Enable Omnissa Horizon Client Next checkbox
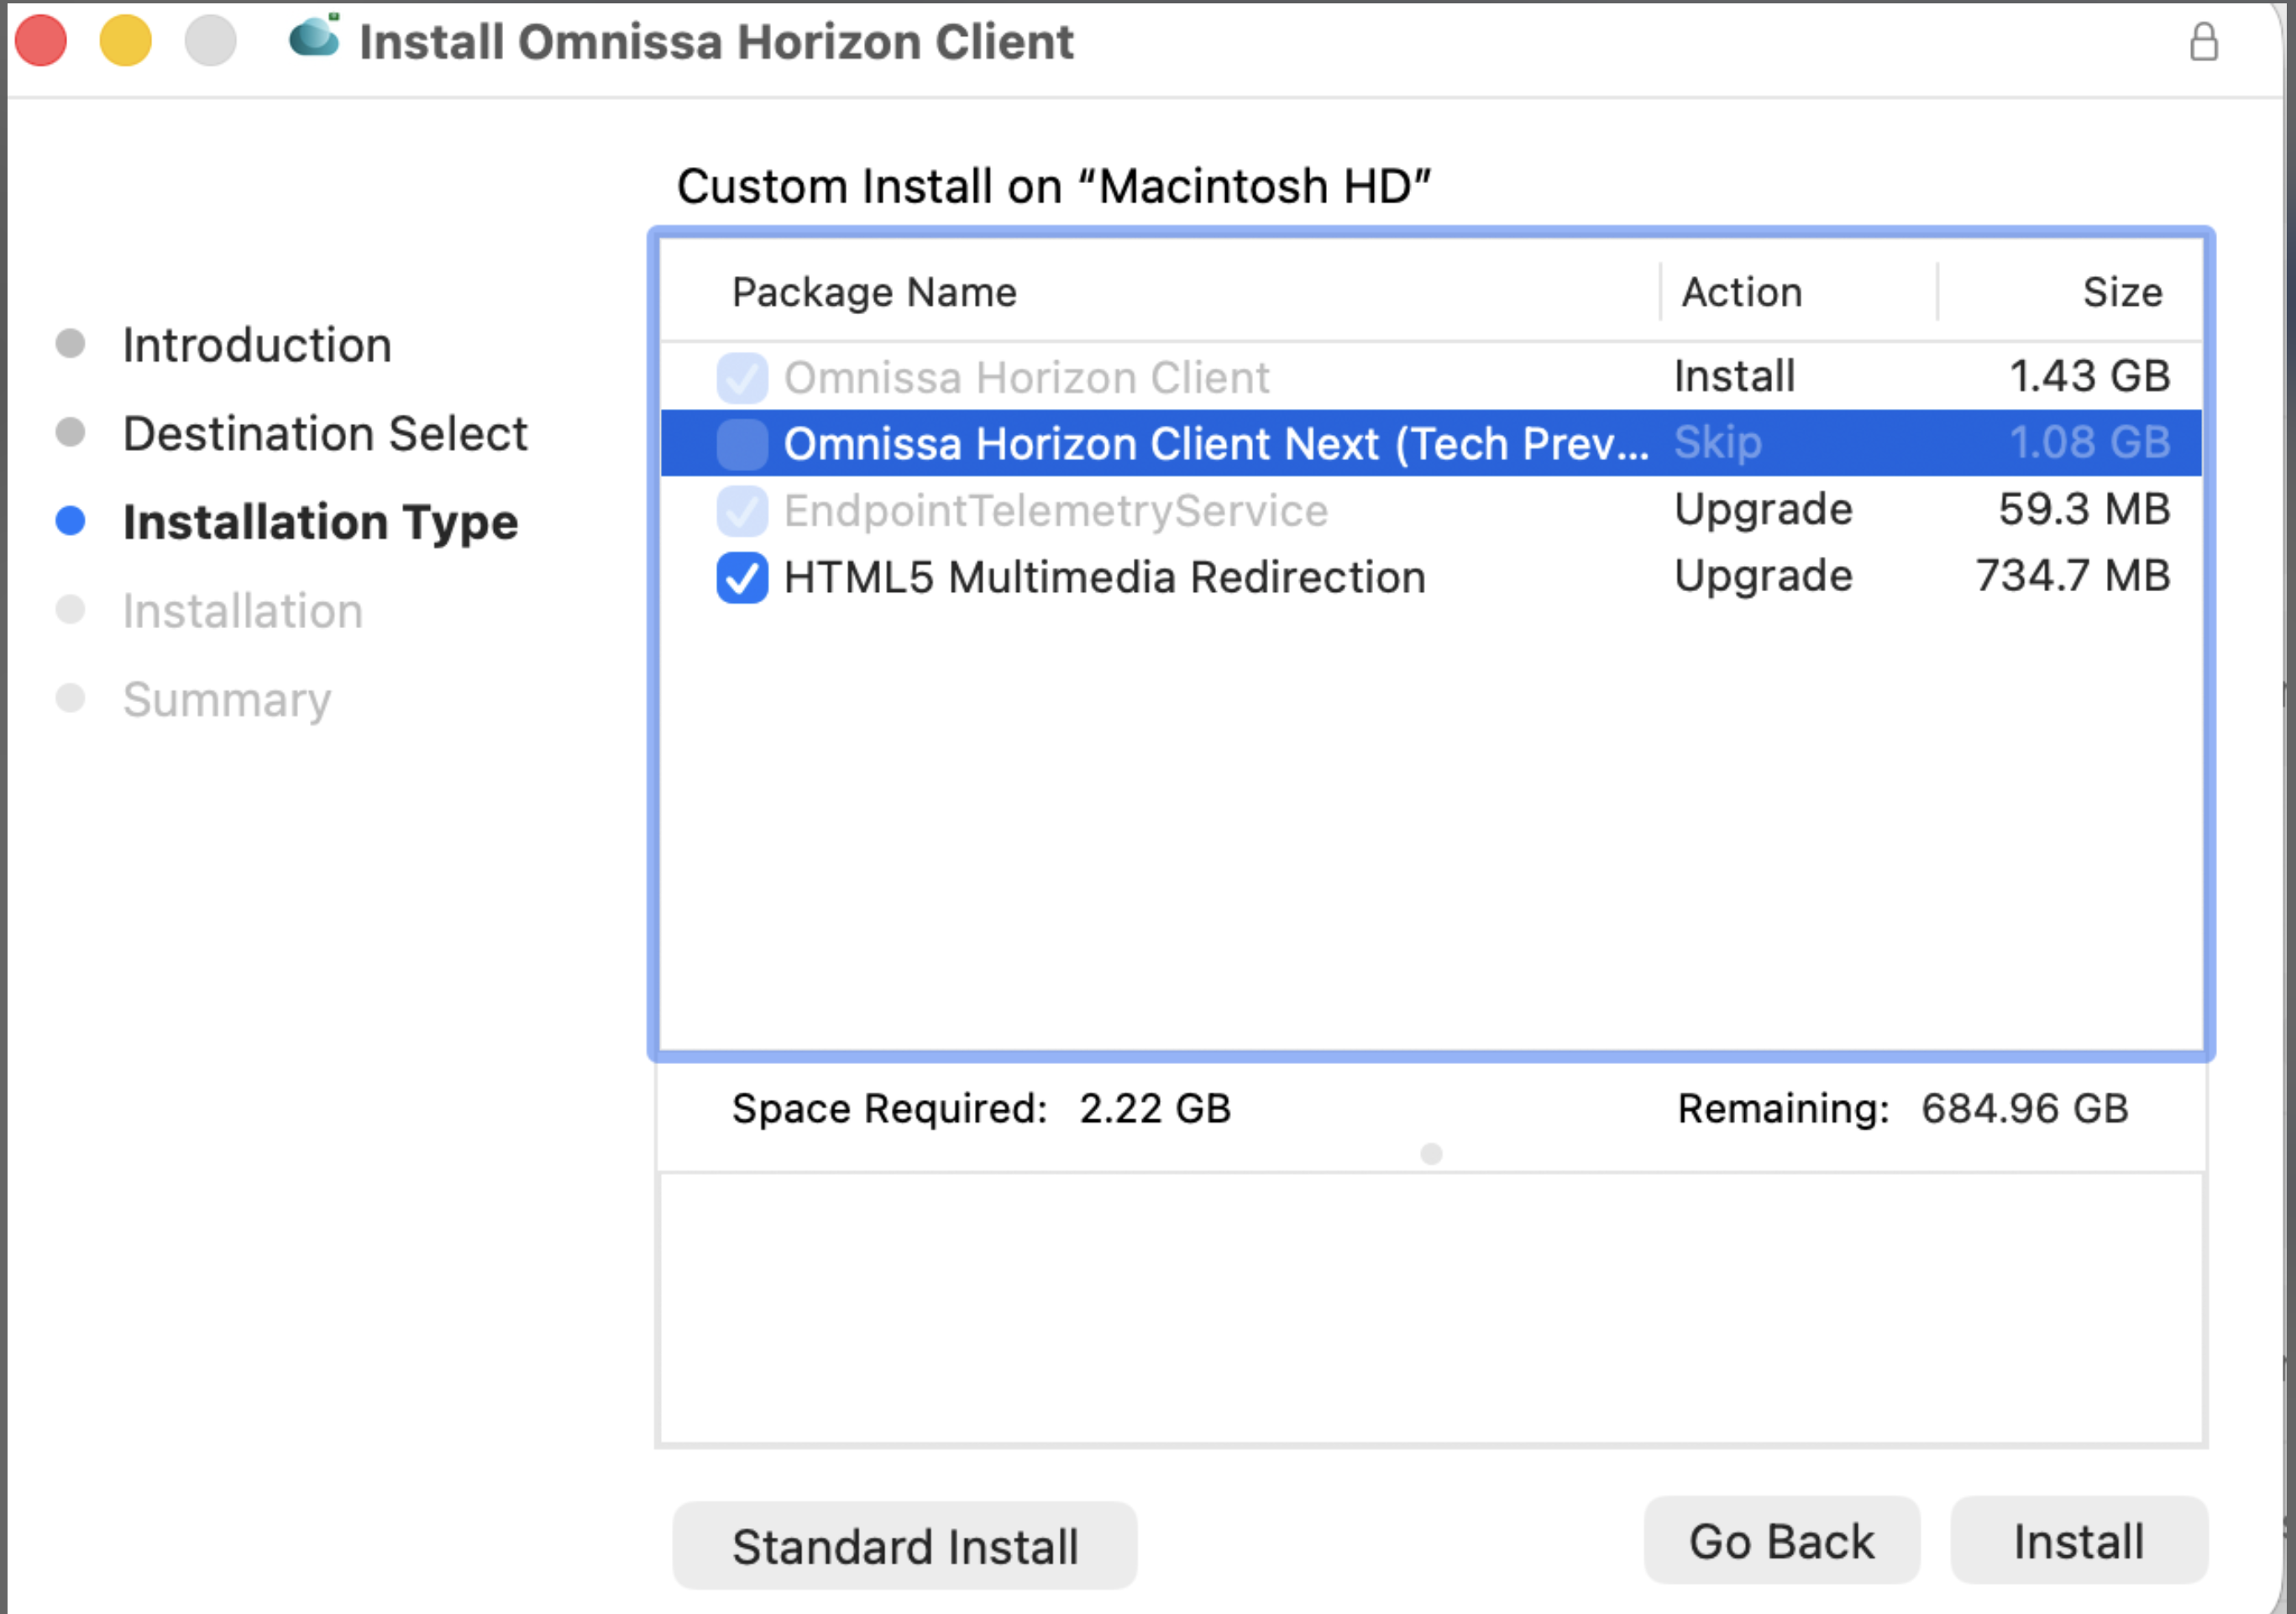Viewport: 2296px width, 1614px height. [742, 443]
